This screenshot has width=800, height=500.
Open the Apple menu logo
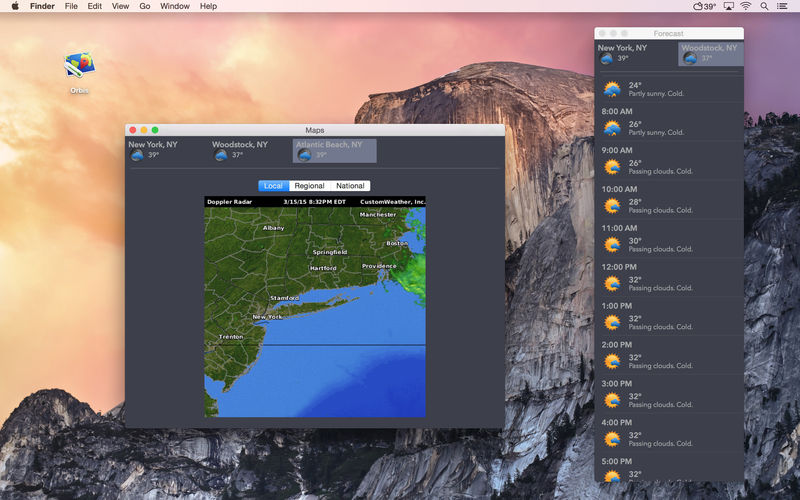[15, 6]
